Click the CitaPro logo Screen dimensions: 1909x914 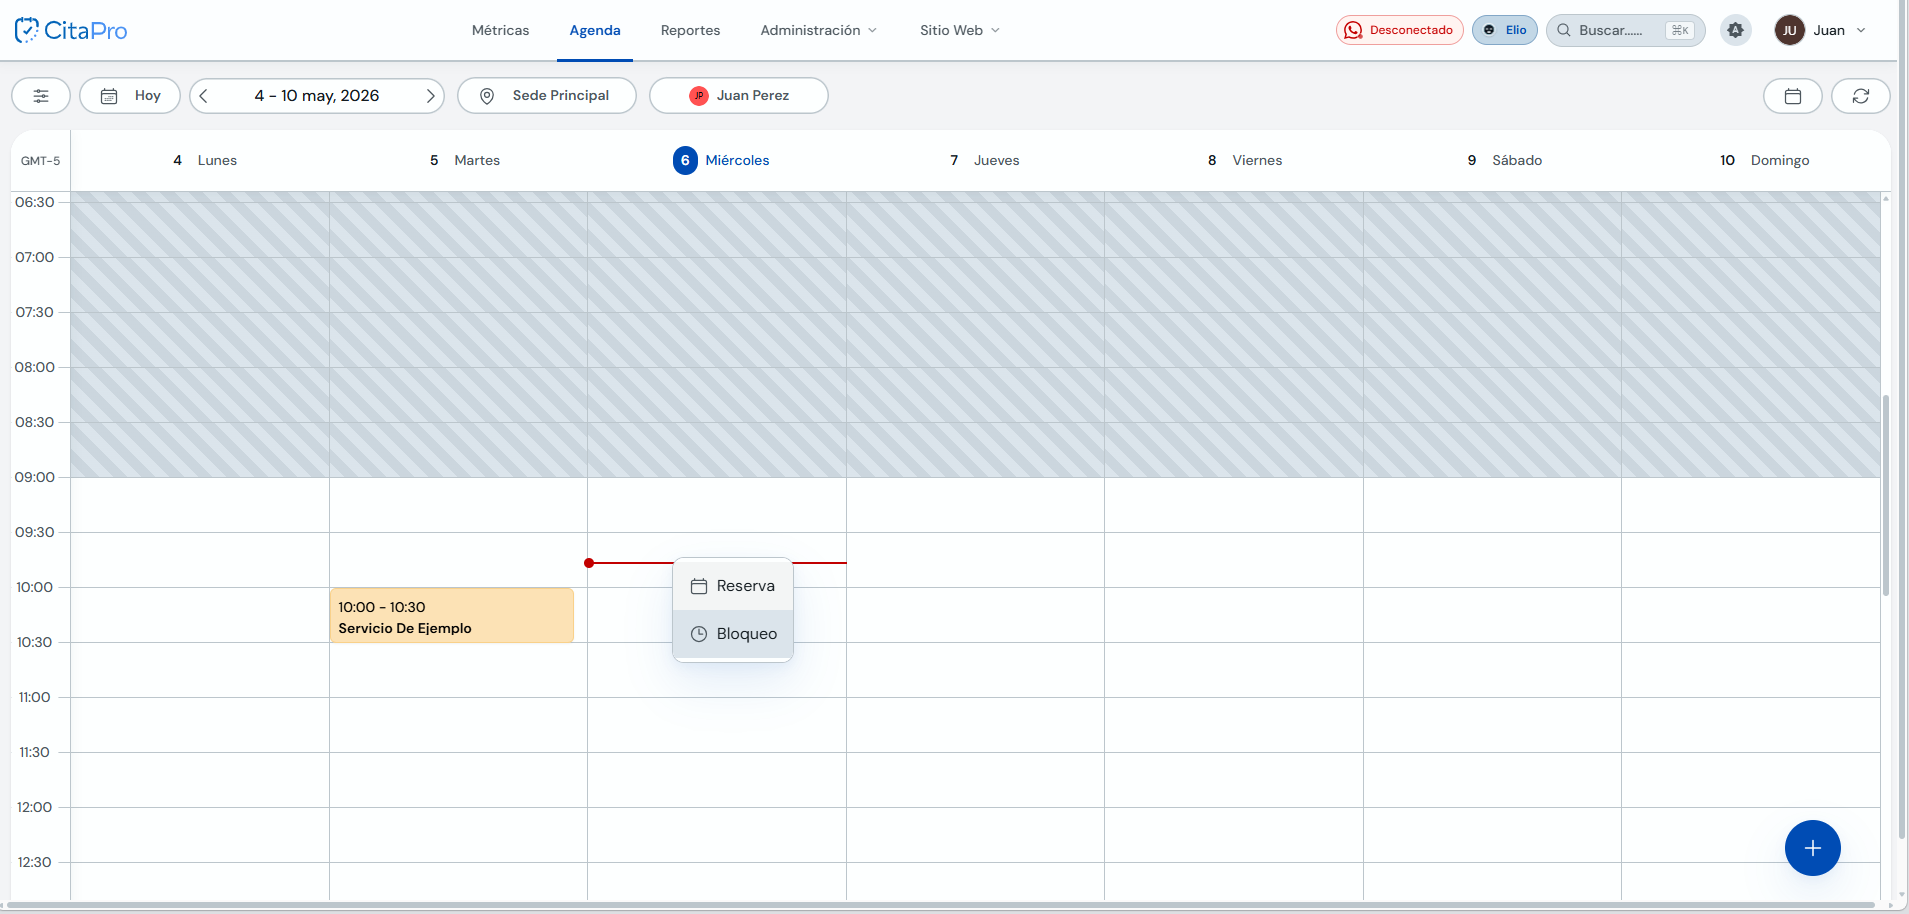(71, 30)
